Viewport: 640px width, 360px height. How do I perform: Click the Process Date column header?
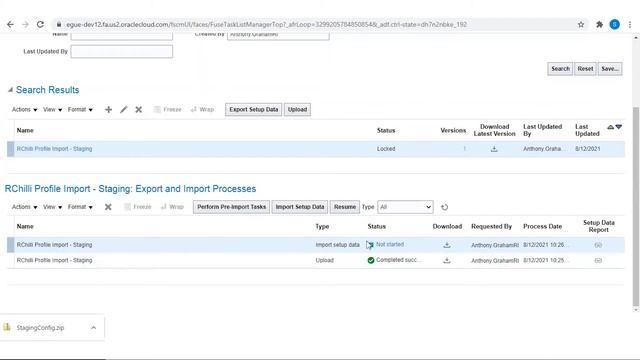[542, 227]
